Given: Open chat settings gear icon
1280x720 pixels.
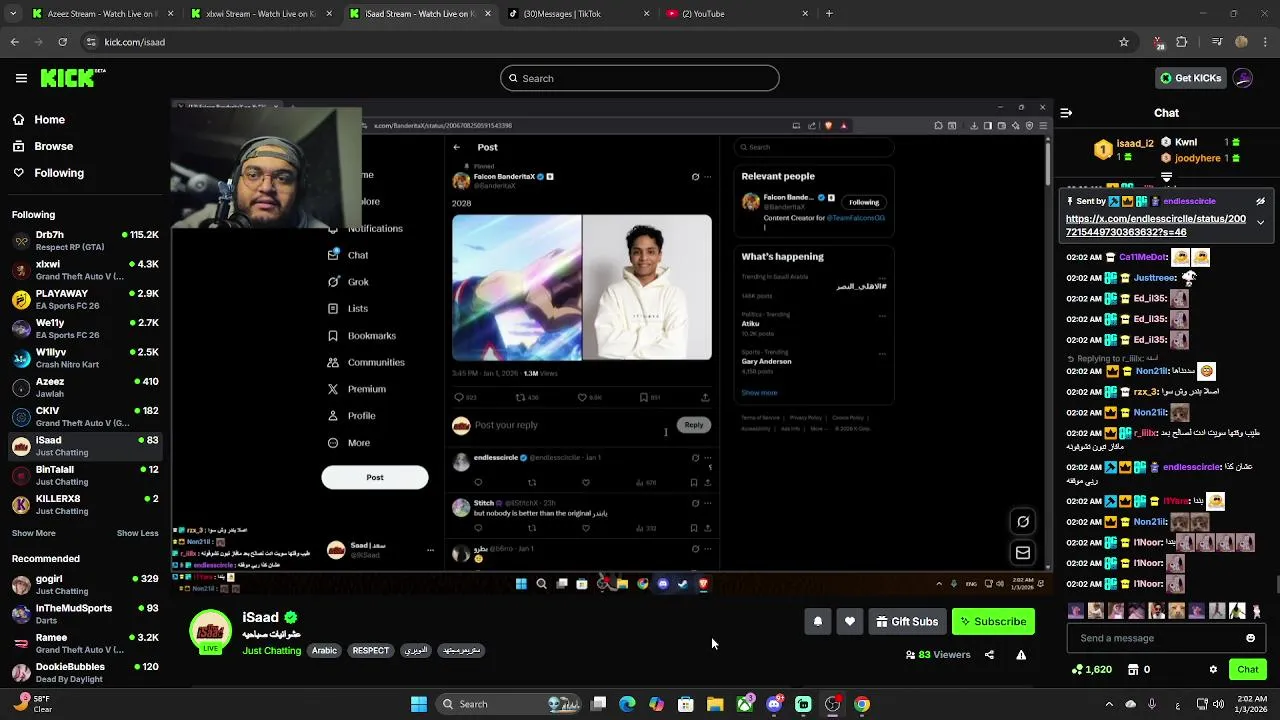Looking at the screenshot, I should [1213, 669].
